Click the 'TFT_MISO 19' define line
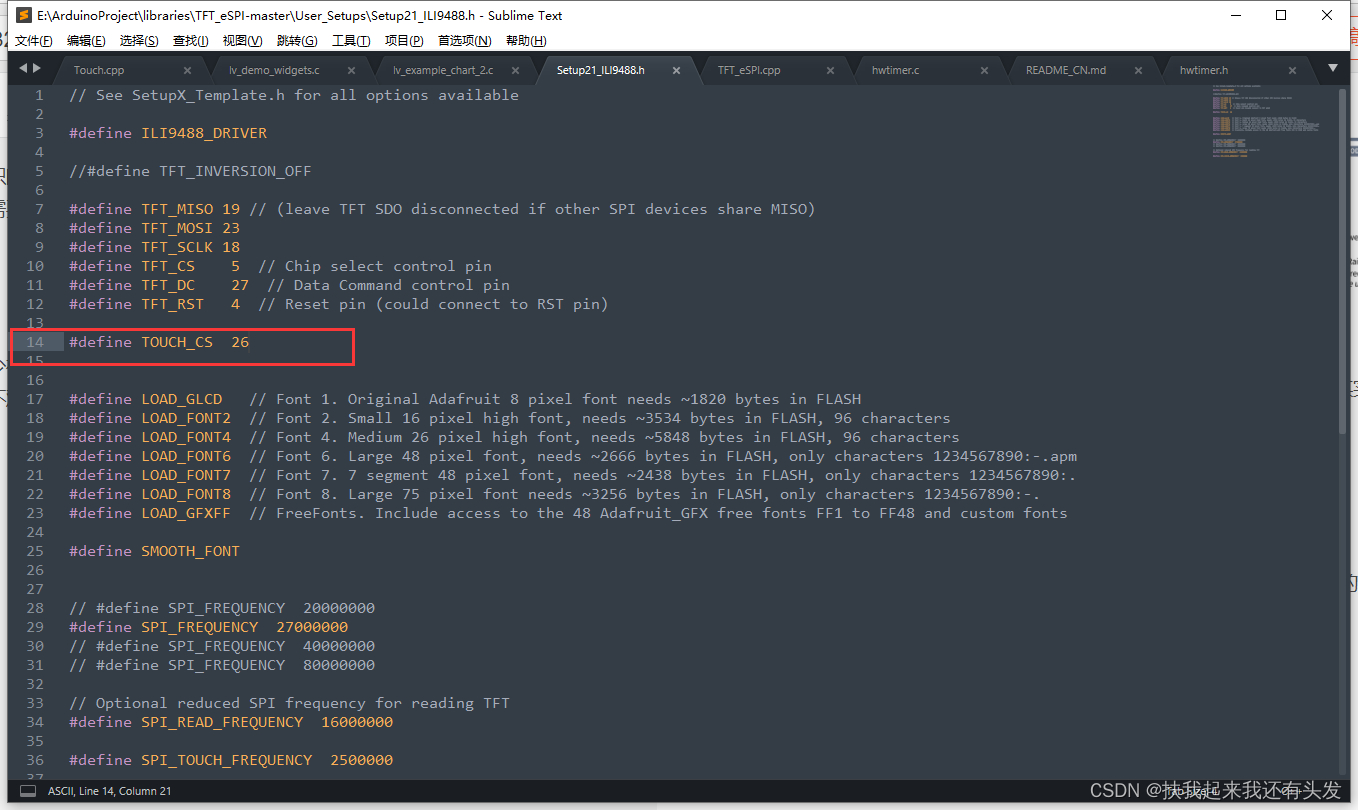Screen dimensions: 1358x810 [x=442, y=209]
